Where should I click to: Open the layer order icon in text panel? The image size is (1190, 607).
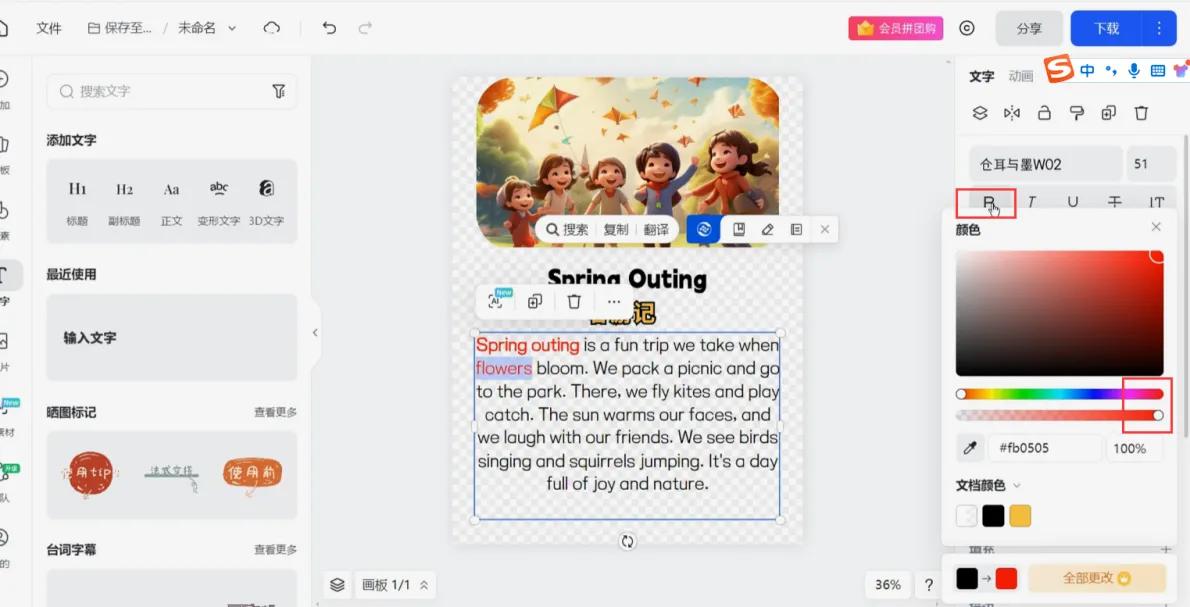pyautogui.click(x=980, y=113)
